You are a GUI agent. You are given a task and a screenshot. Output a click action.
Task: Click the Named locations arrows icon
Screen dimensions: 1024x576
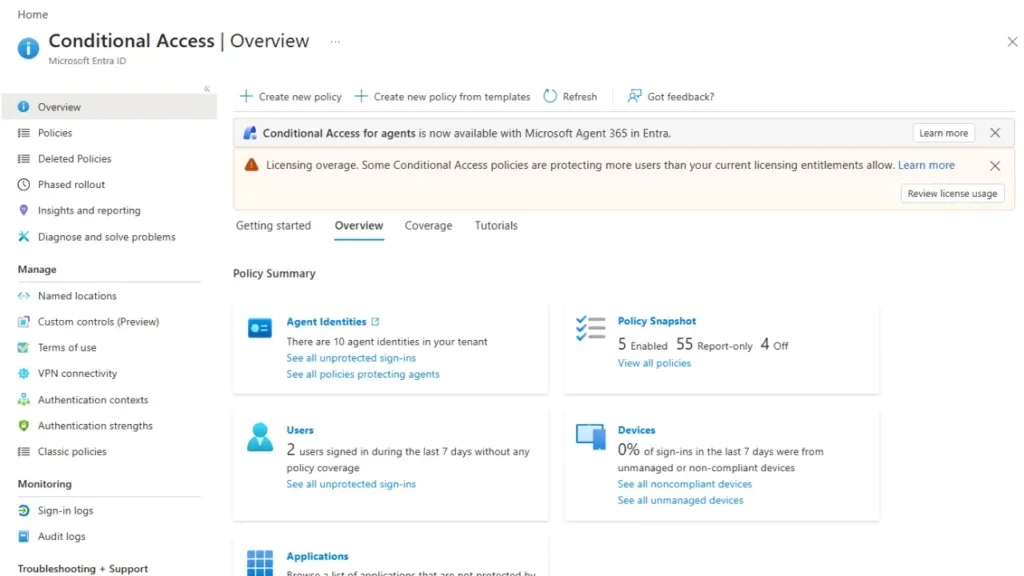pyautogui.click(x=24, y=296)
